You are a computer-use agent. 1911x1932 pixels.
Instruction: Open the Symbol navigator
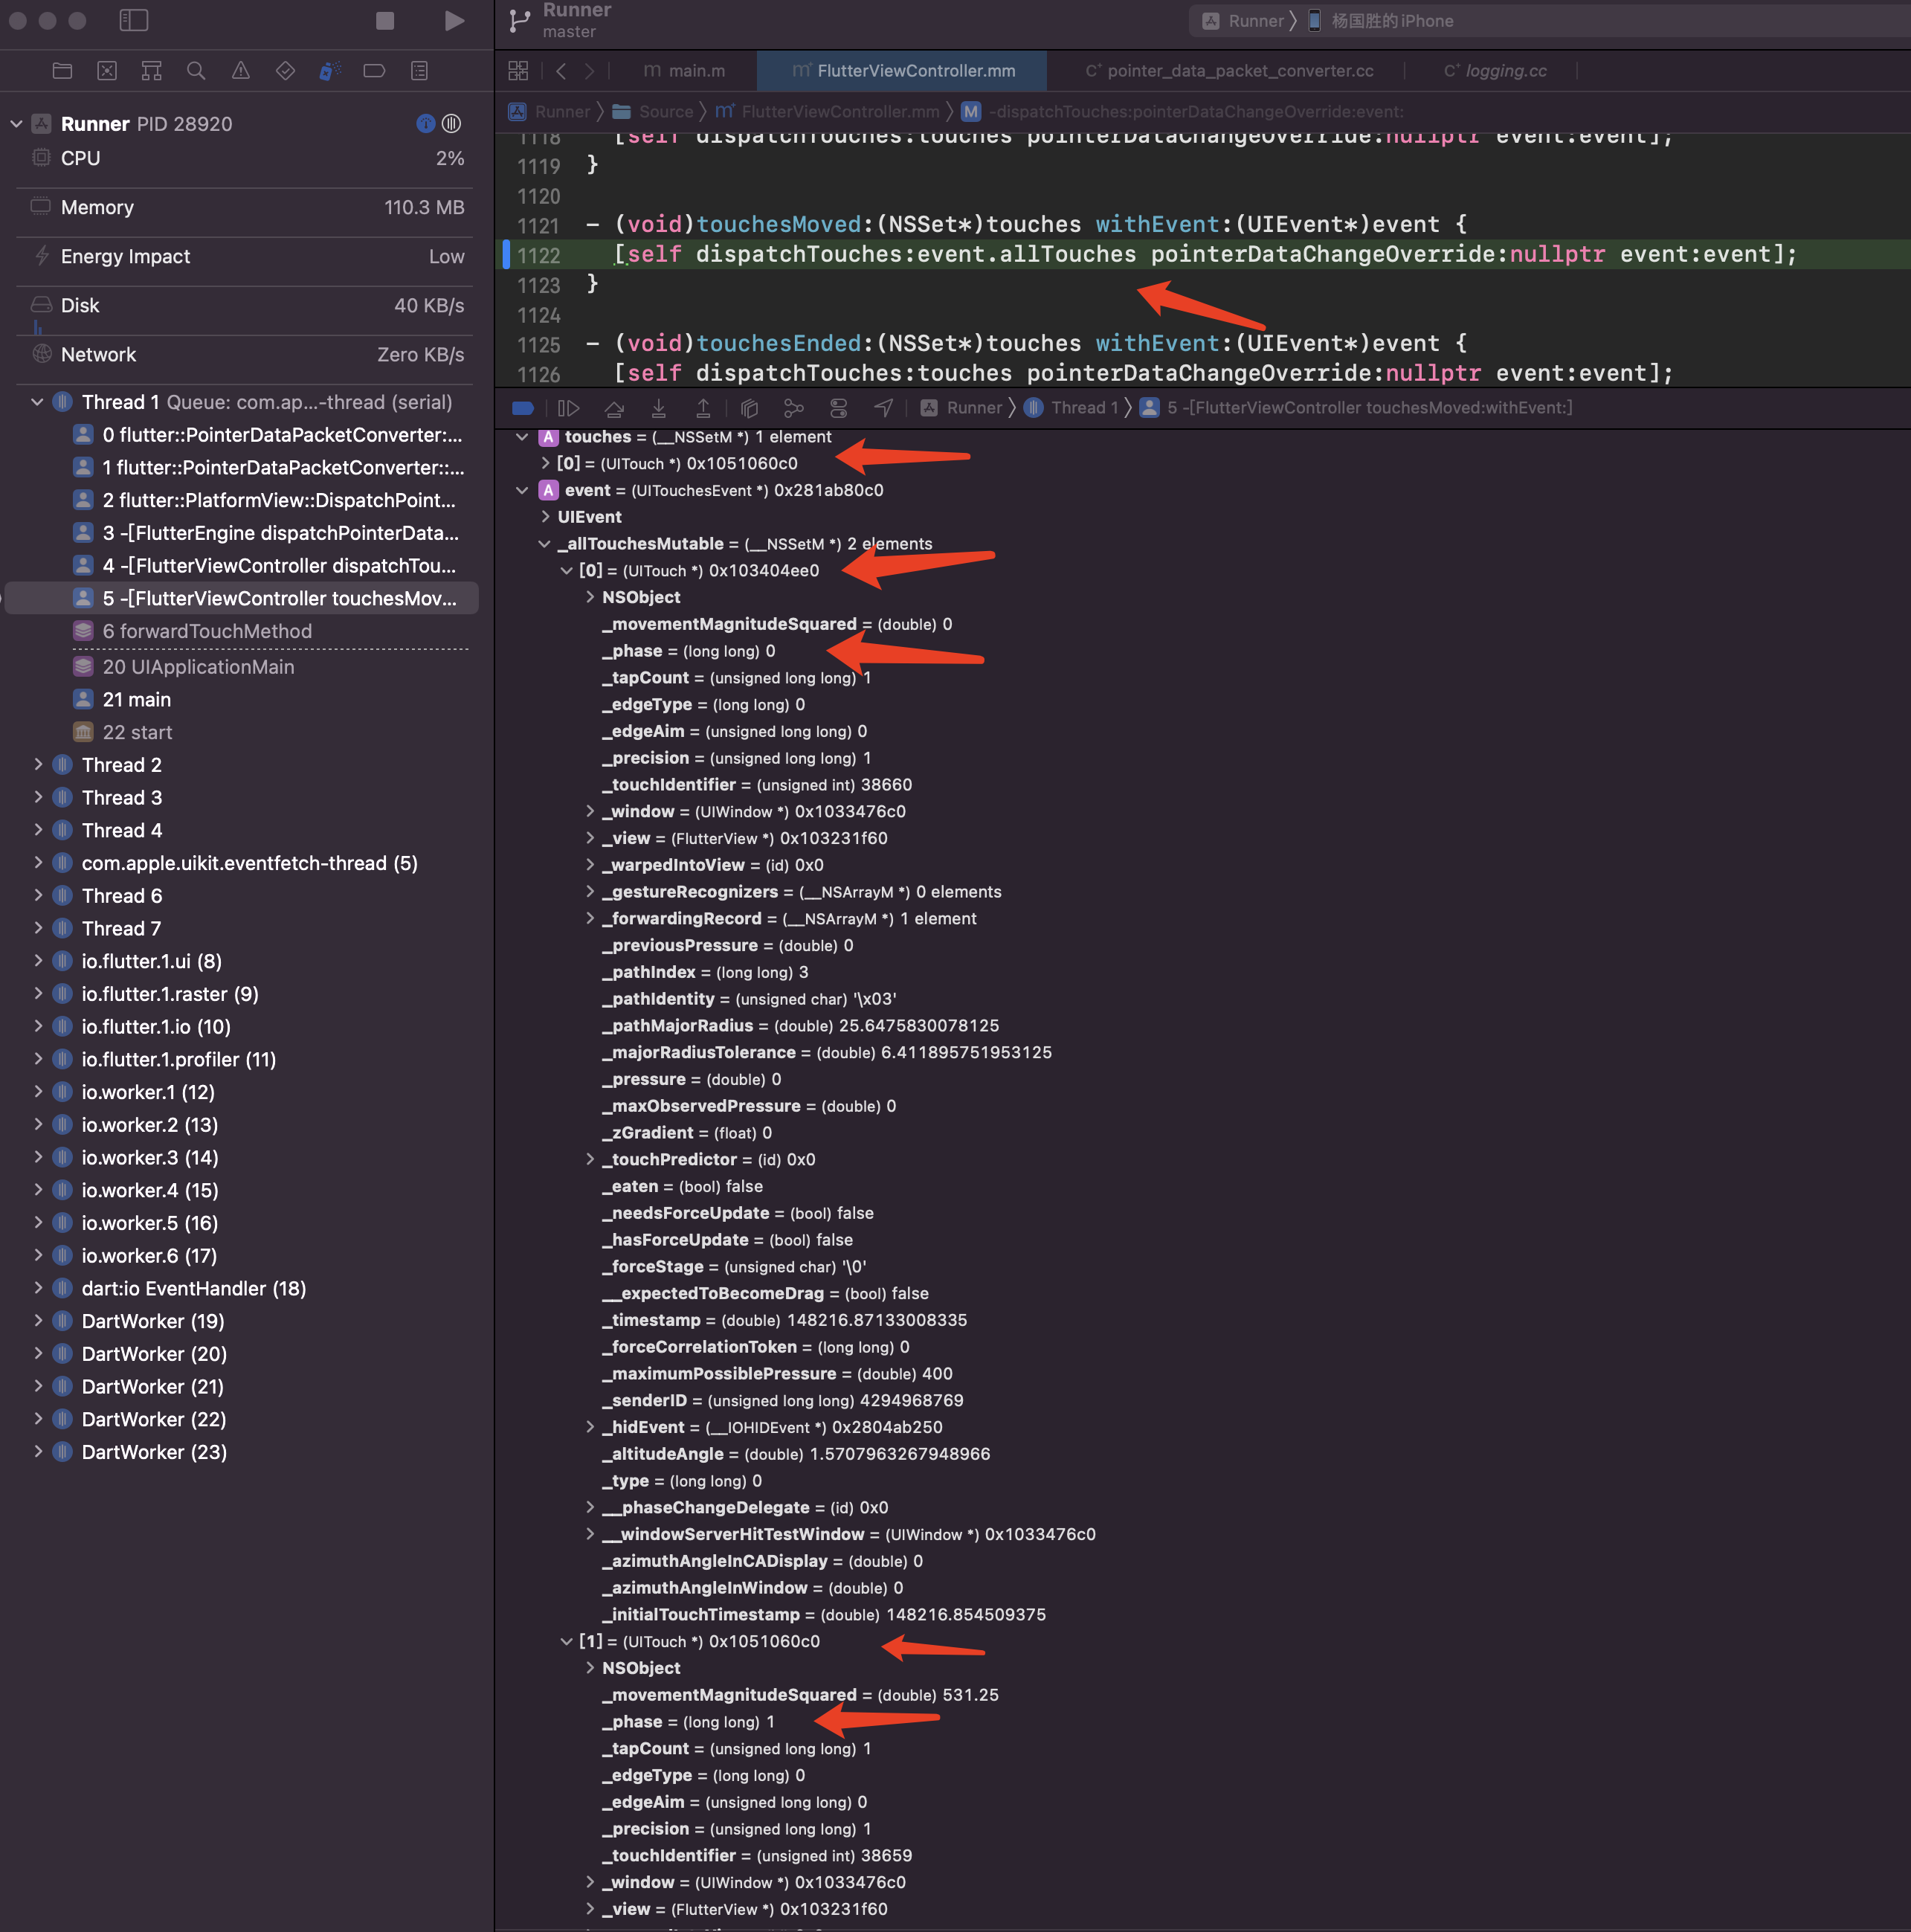(x=151, y=70)
